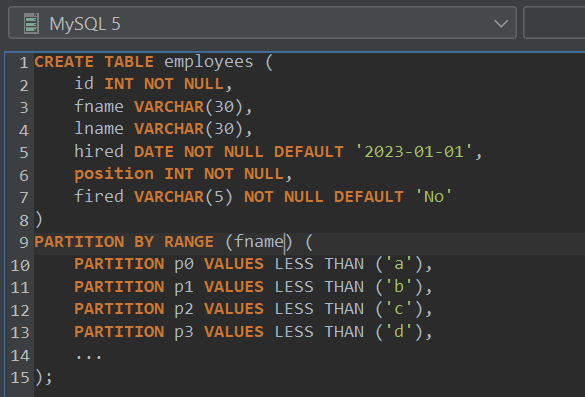Click the empty field beside MySQL dropdown
Screen dimensions: 585x397
554,23
